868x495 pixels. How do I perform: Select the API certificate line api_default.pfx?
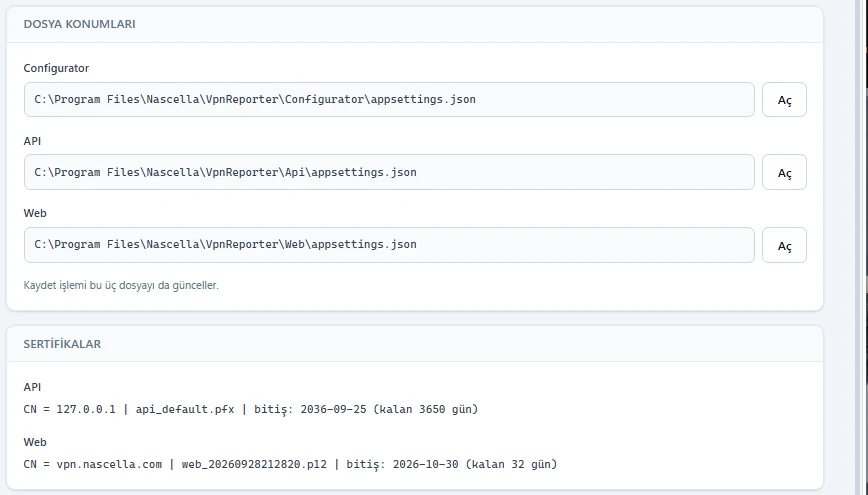250,409
